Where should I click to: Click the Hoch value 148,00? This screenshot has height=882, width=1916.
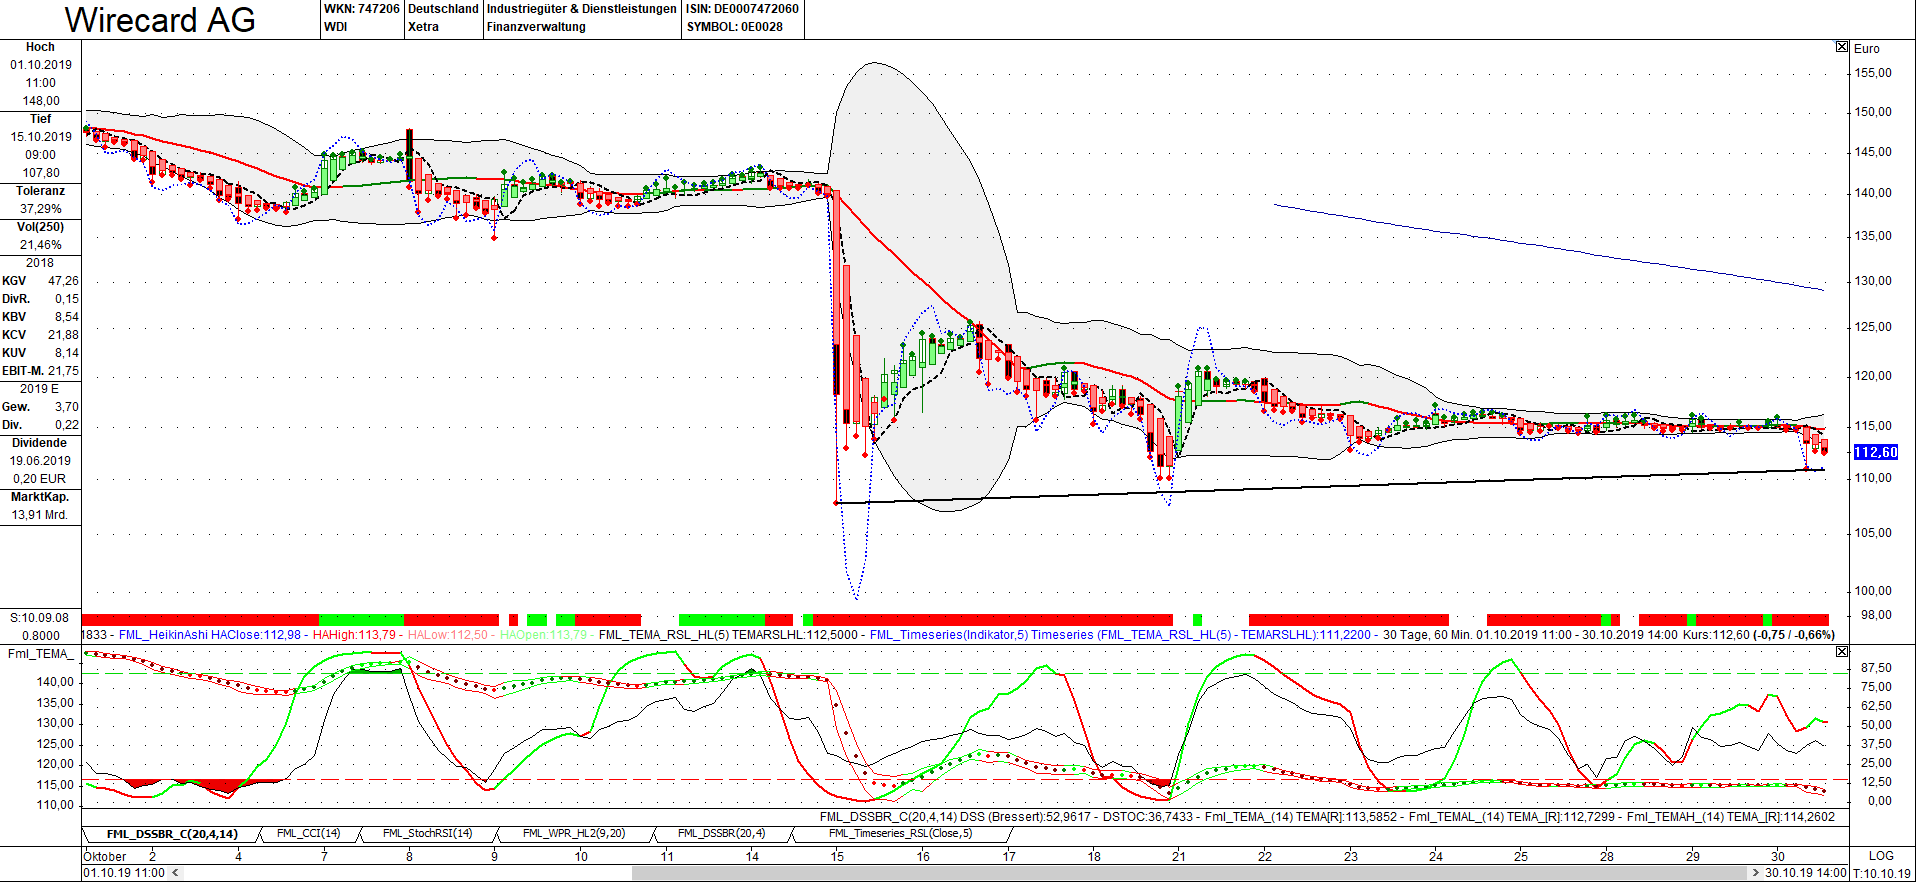click(41, 101)
